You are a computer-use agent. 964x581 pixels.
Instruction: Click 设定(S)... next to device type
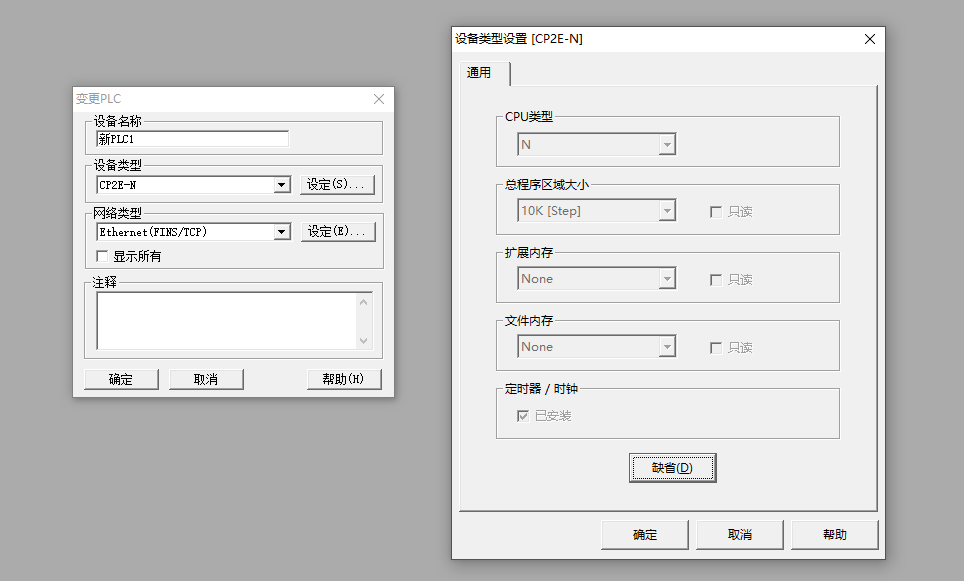tap(337, 185)
